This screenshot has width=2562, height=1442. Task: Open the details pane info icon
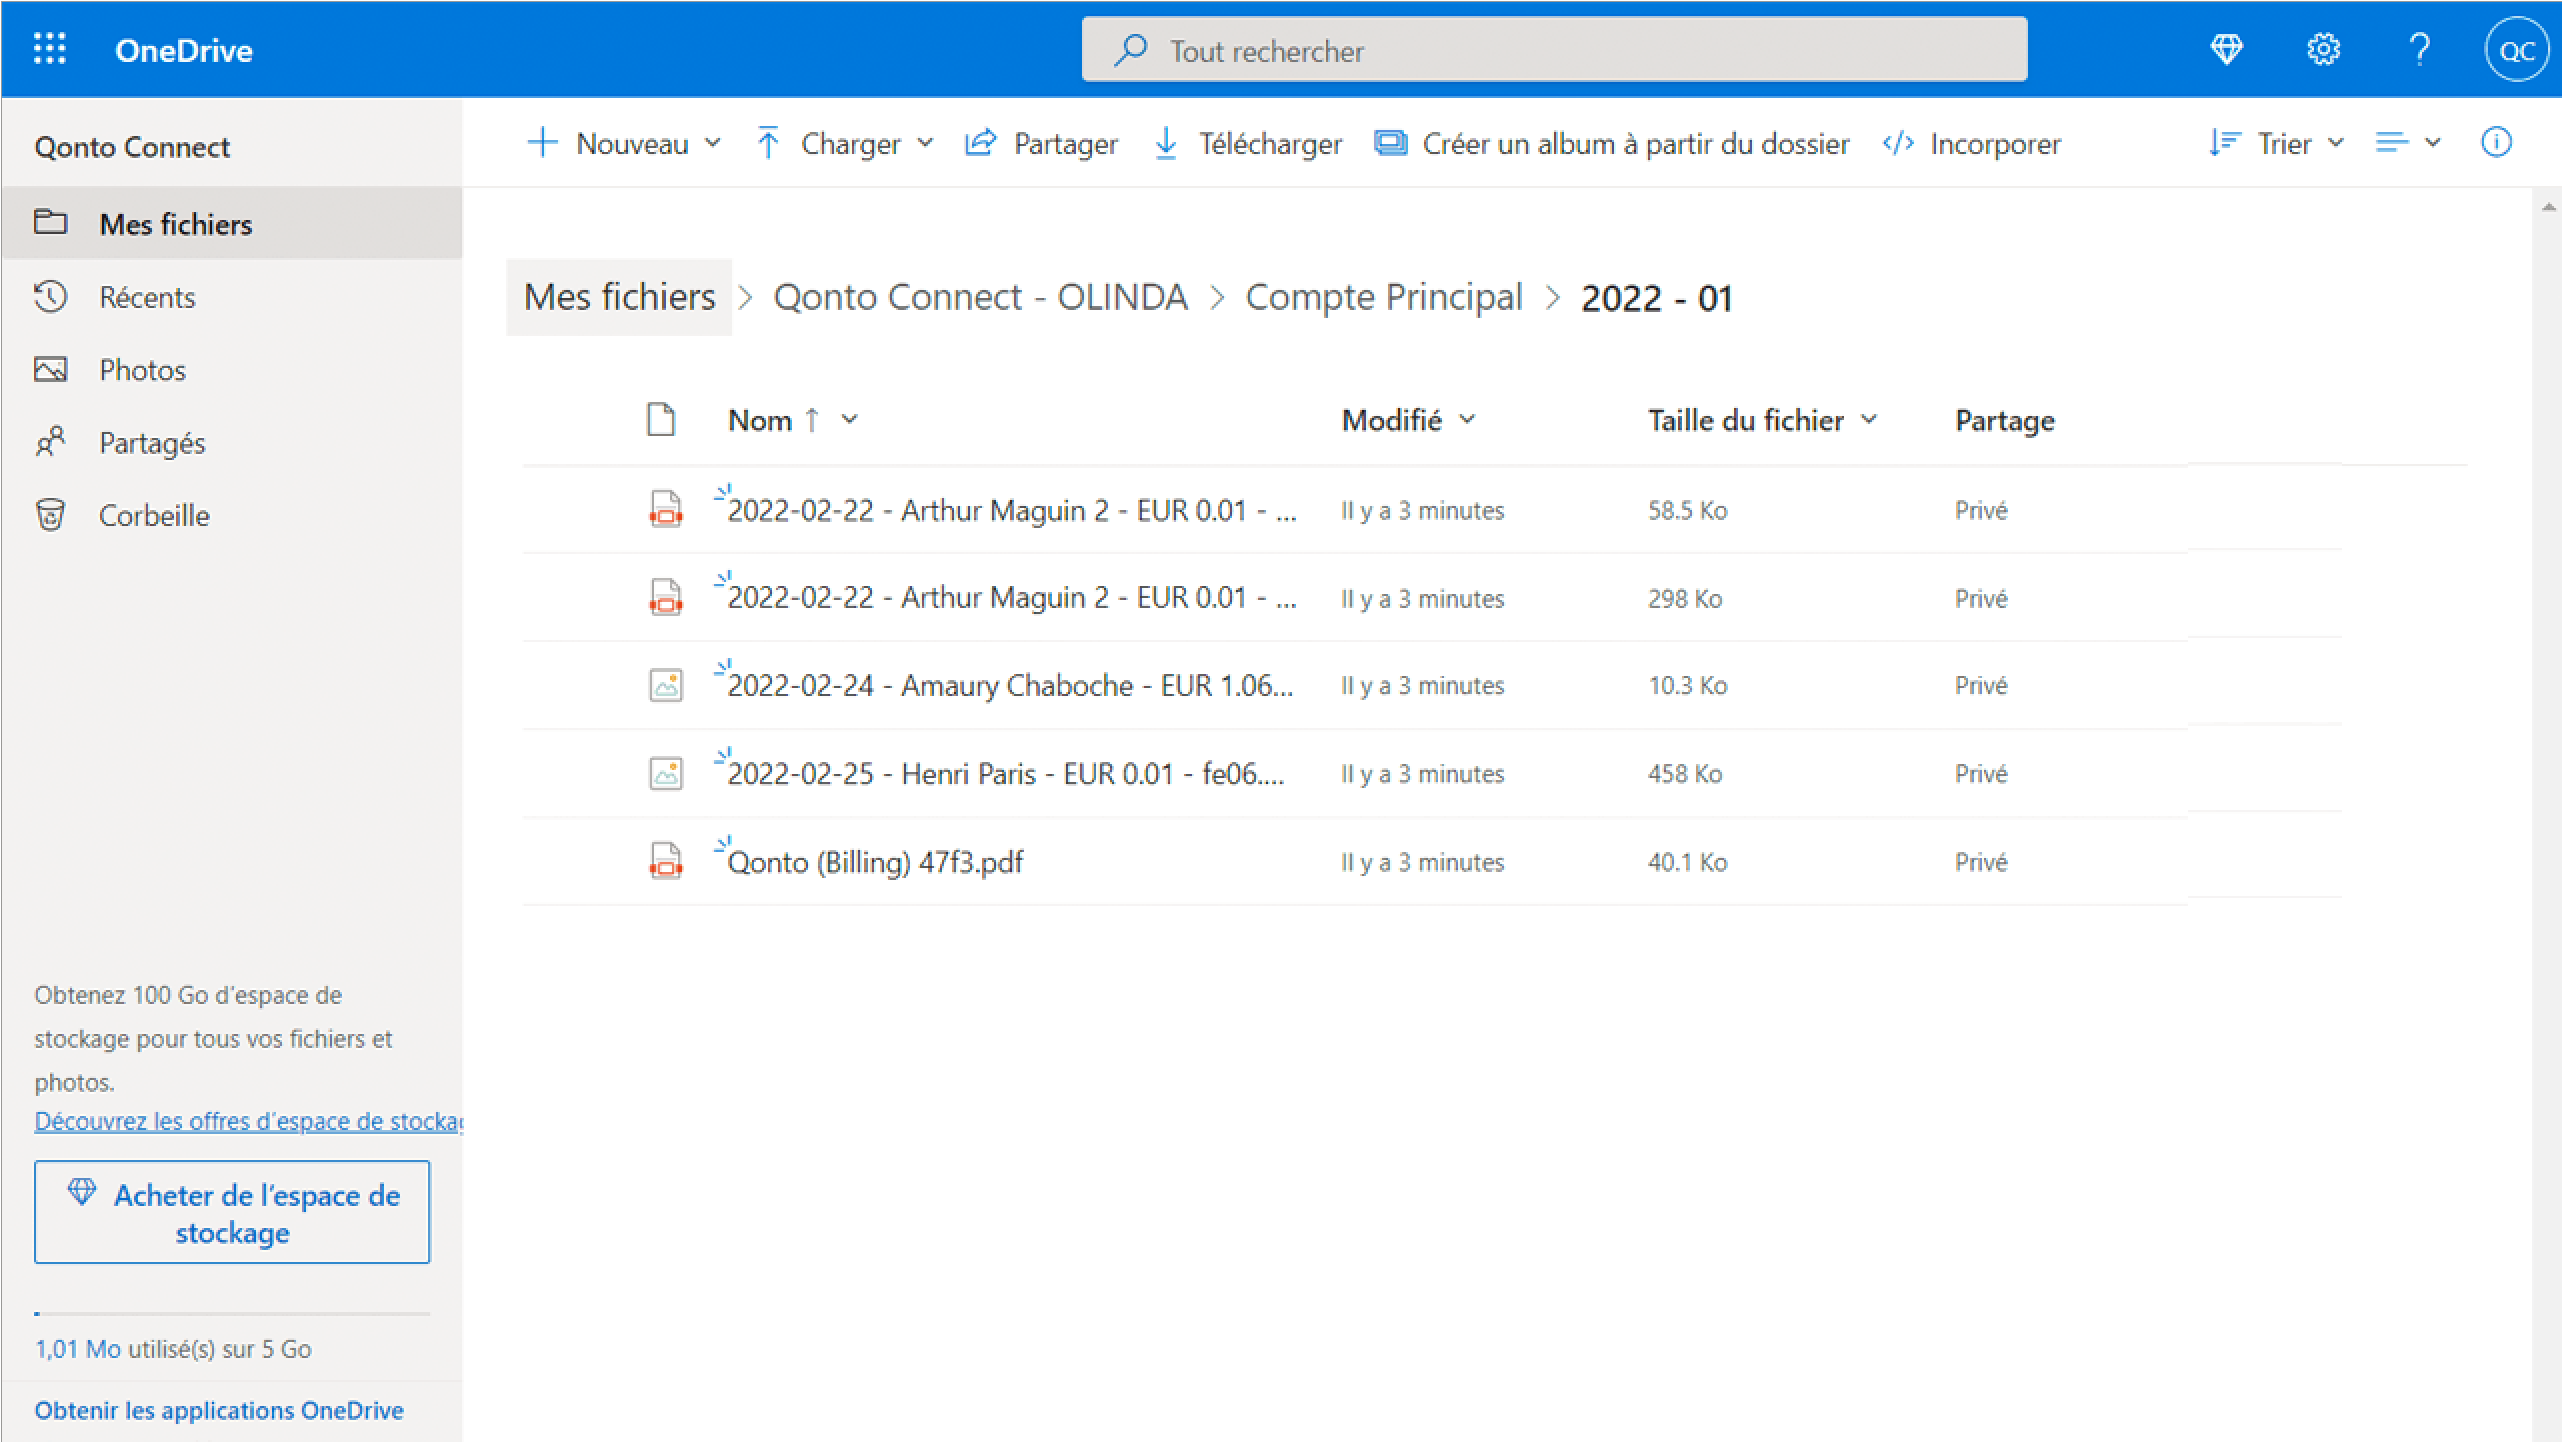point(2496,143)
